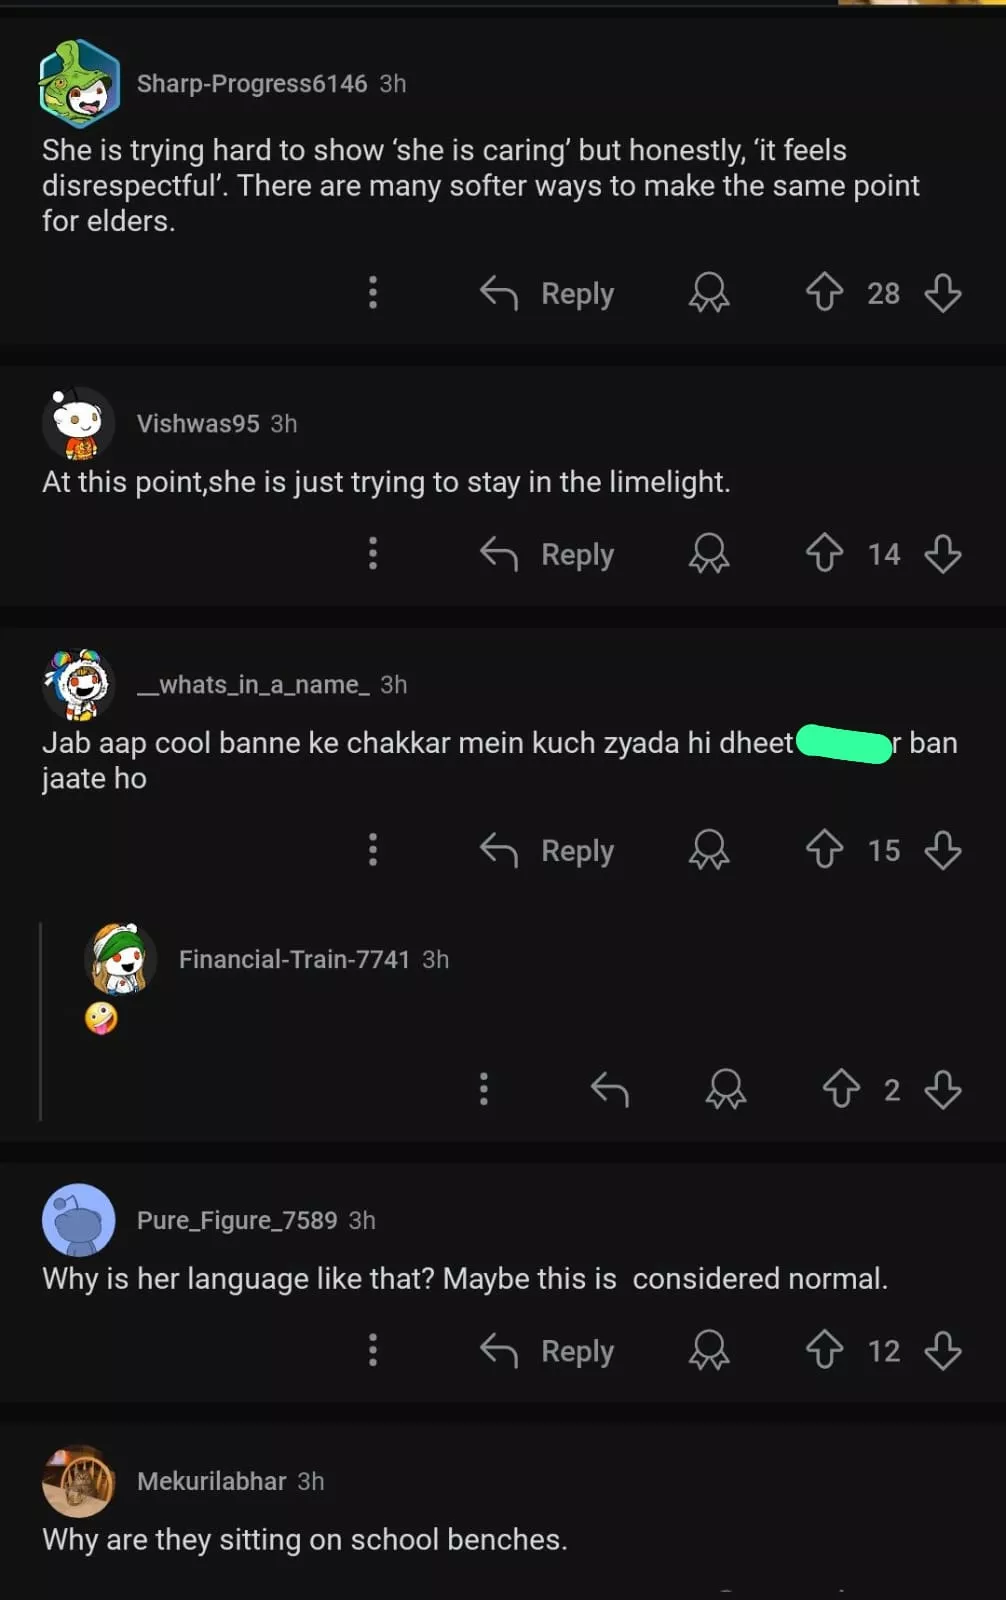This screenshot has width=1006, height=1600.
Task: Tap Pure_Figure_7589's blue avatar
Action: [x=79, y=1220]
